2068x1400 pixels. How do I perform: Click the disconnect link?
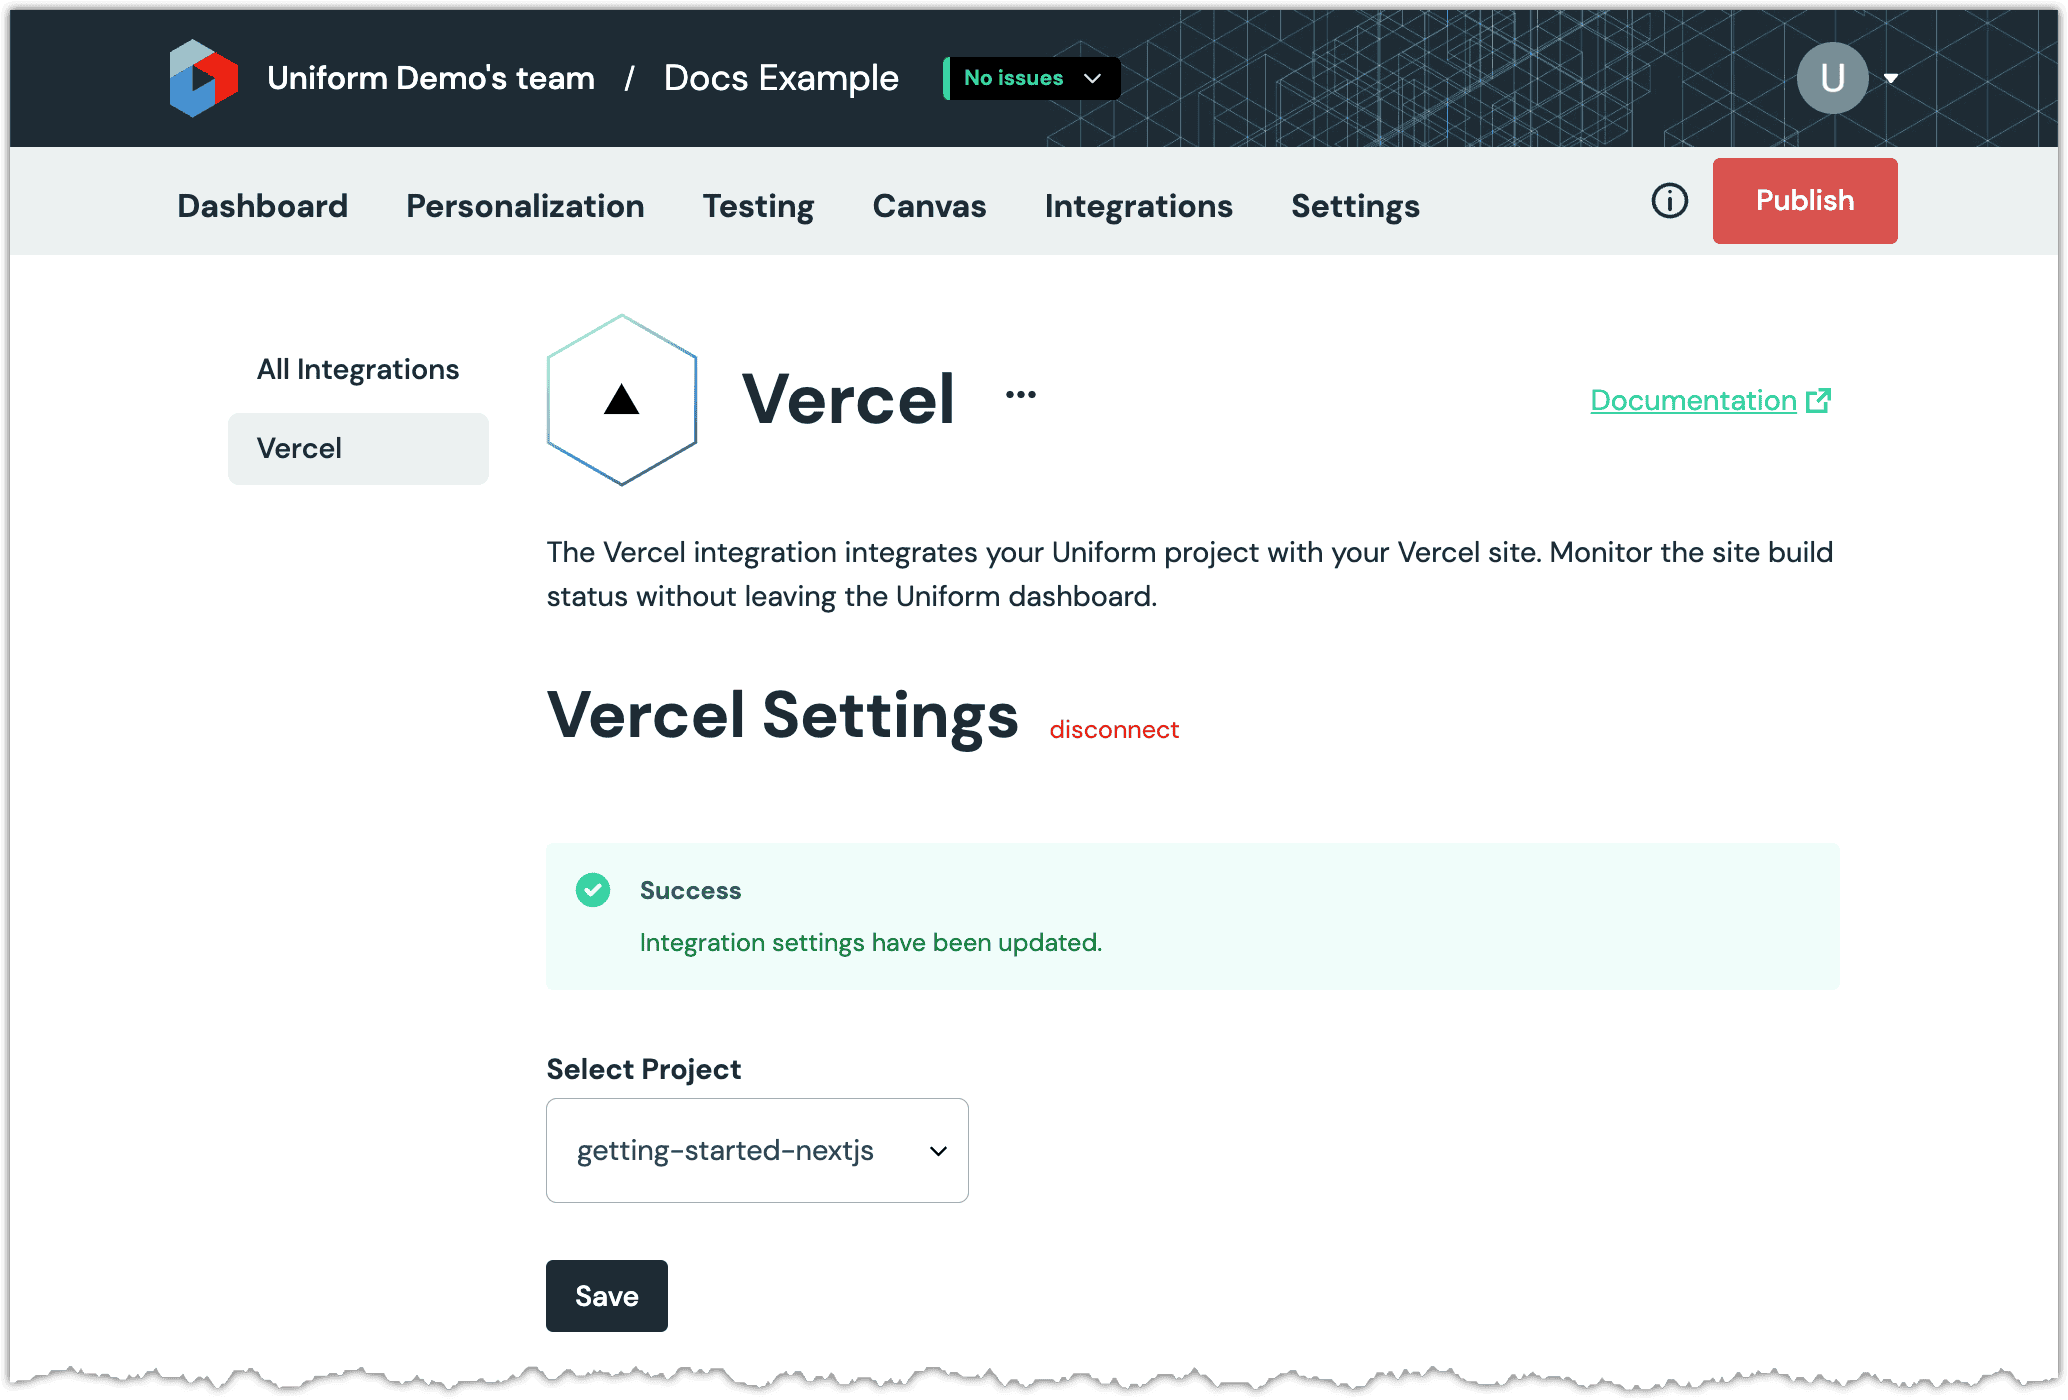tap(1114, 730)
